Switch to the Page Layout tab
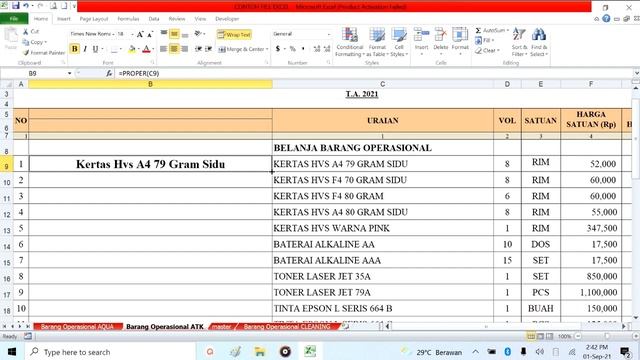Screen dimensions: 640x360 [x=94, y=19]
